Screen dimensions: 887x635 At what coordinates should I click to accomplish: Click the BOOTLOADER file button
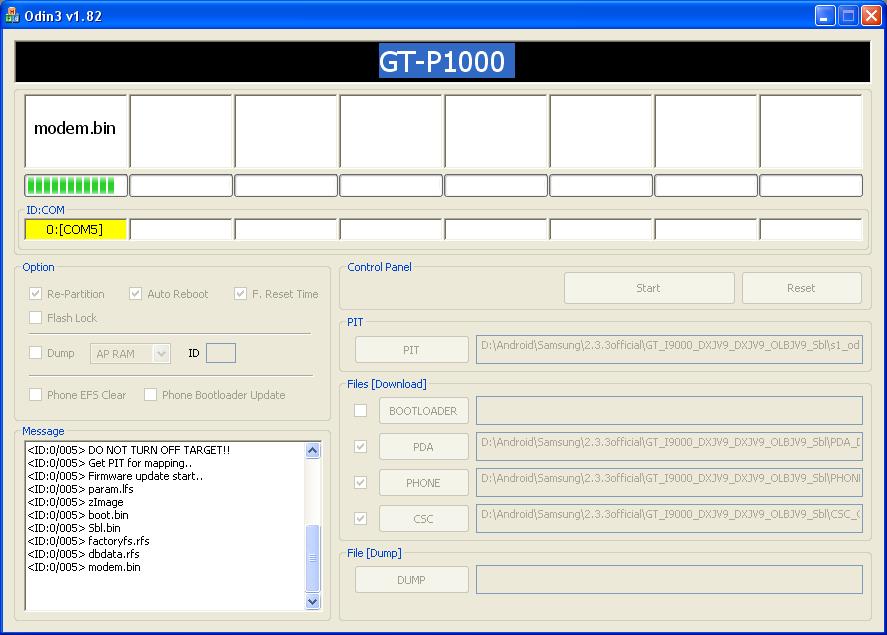point(424,411)
